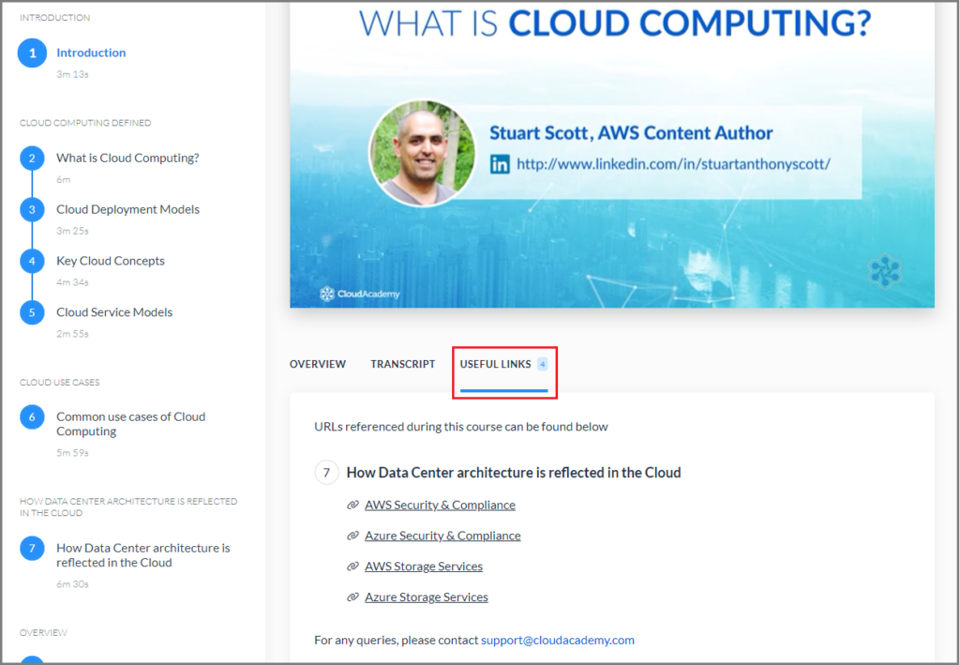Select lesson number 5 circle icon
This screenshot has height=665, width=960.
(x=32, y=312)
